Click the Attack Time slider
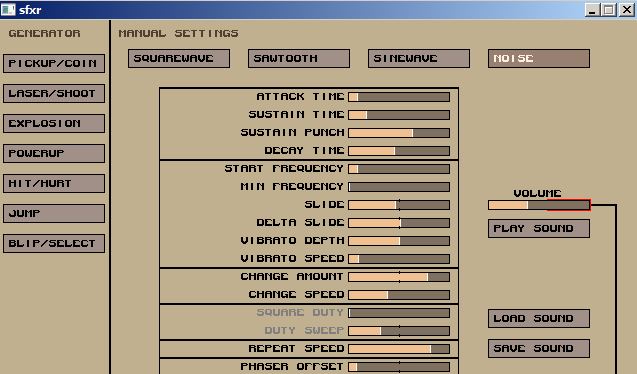Image resolution: width=637 pixels, height=374 pixels. coord(399,97)
